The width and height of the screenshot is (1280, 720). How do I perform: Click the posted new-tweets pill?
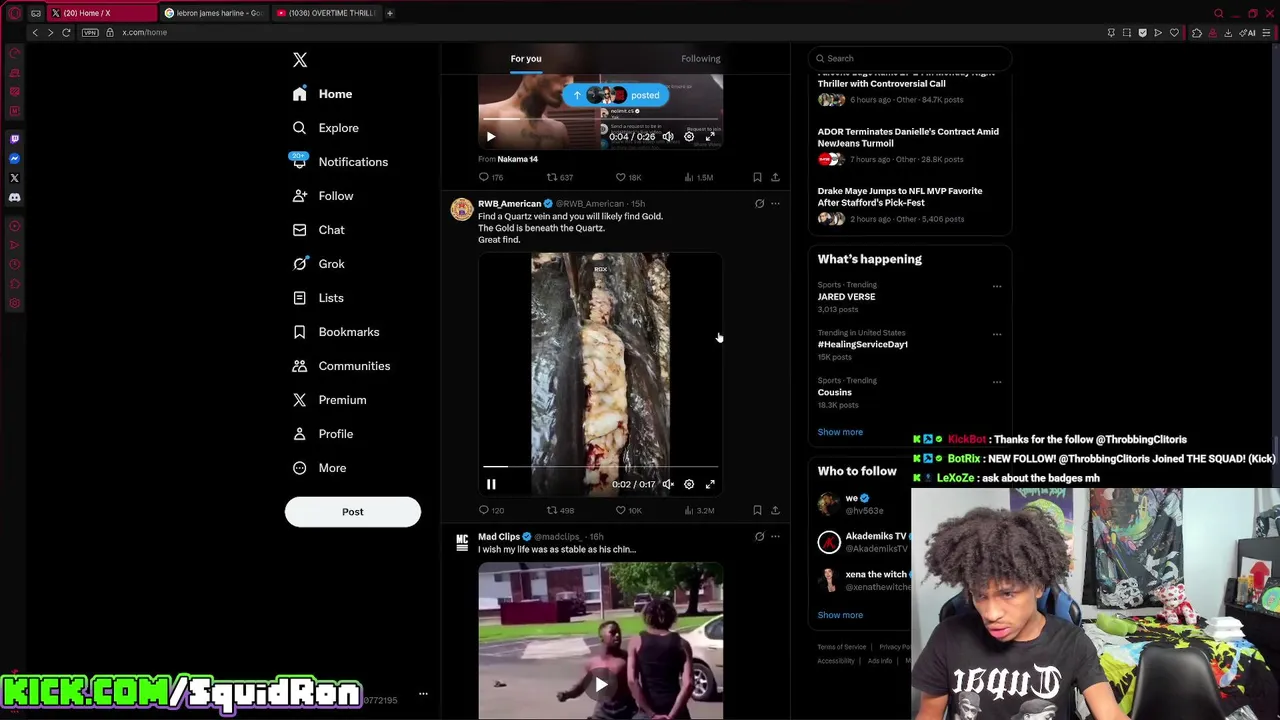[615, 95]
